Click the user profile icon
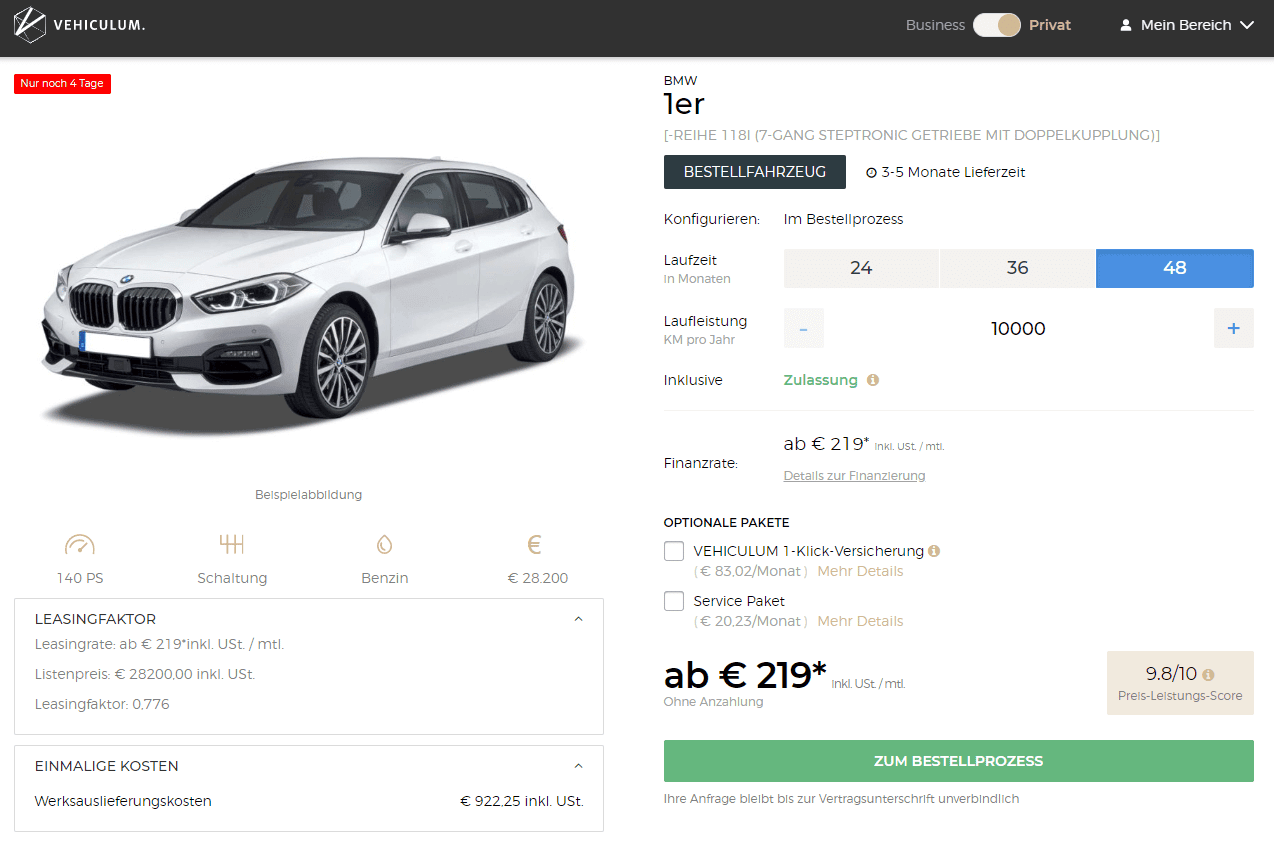 1125,25
